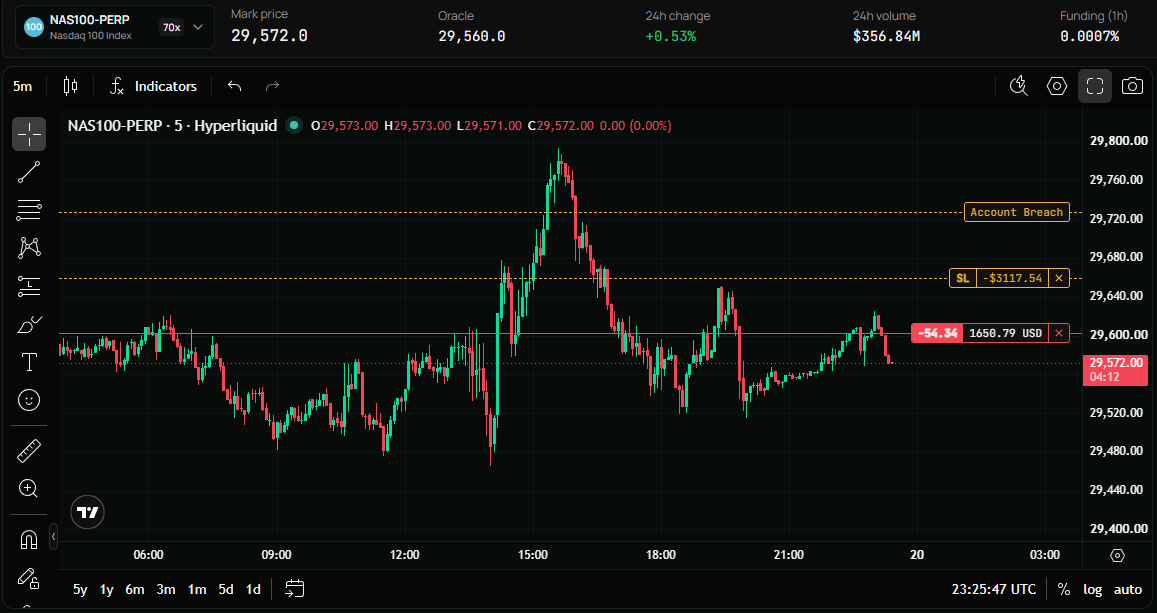Image resolution: width=1157 pixels, height=613 pixels.
Task: Set chart range to 3m
Action: pos(166,589)
